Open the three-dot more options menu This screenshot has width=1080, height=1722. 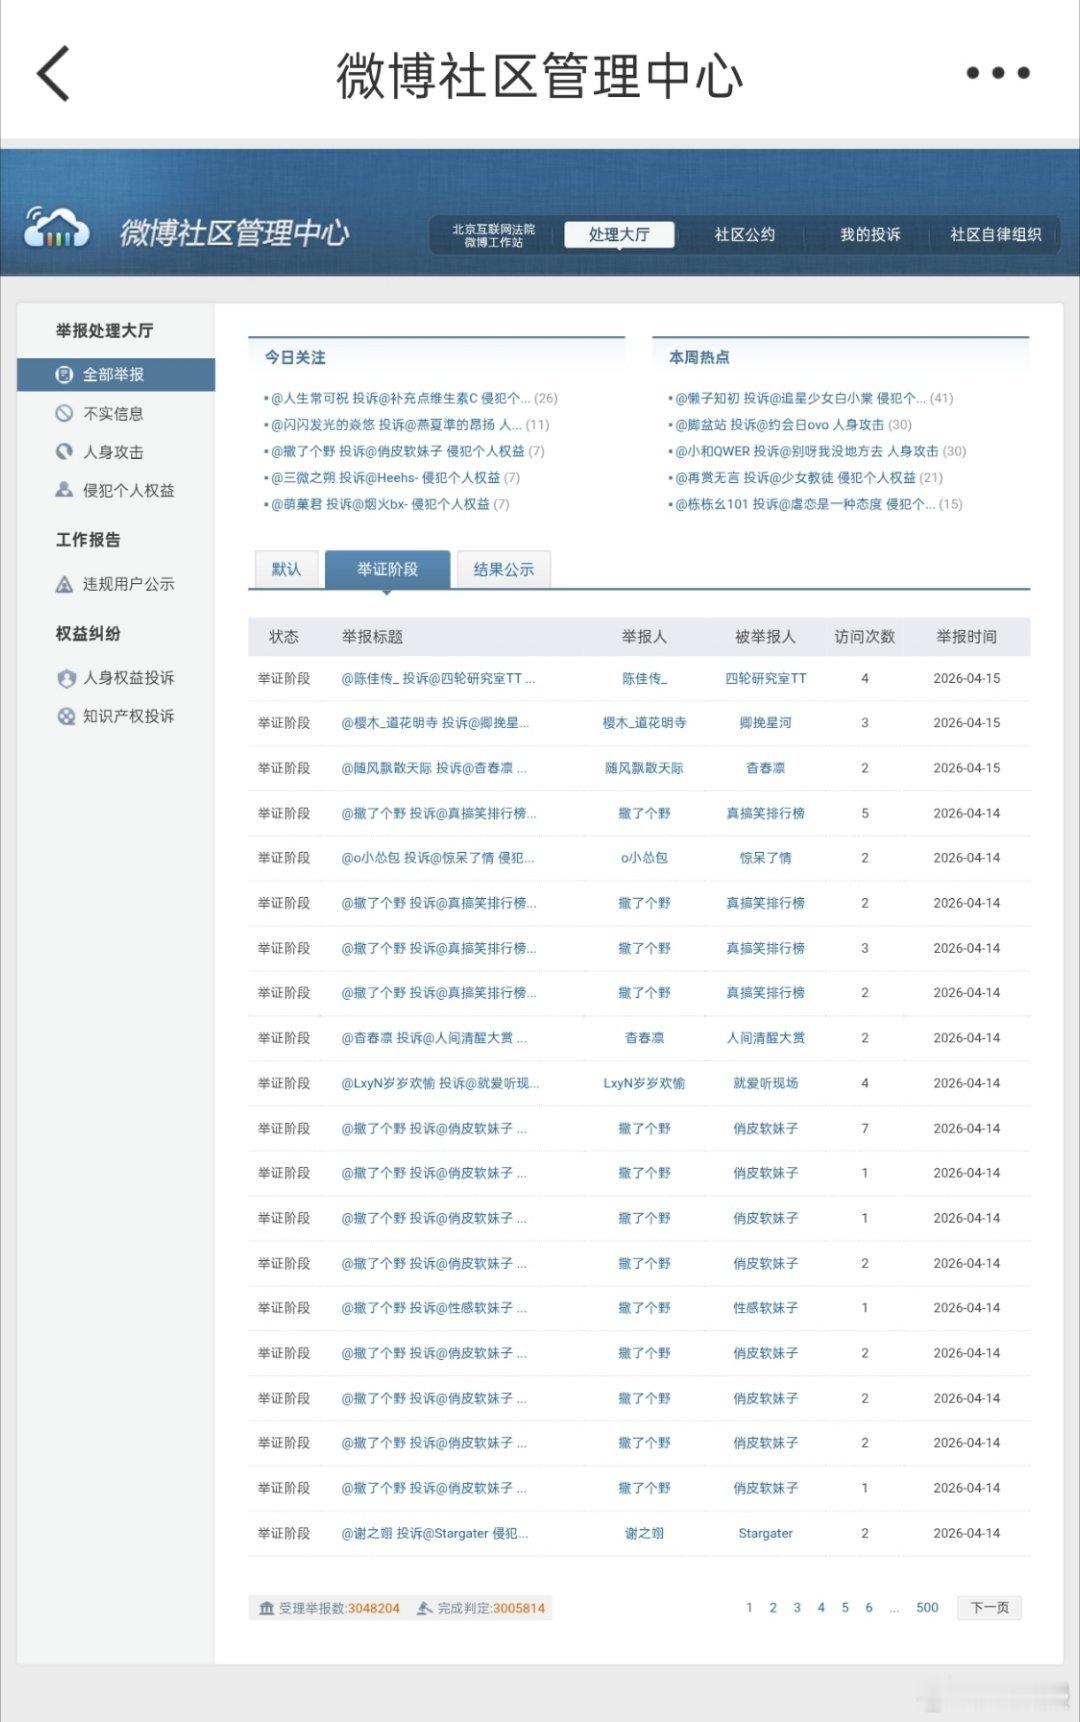(998, 73)
